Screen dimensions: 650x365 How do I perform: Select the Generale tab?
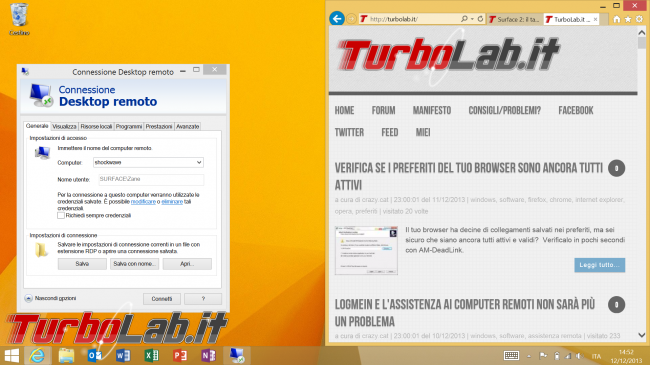[x=37, y=126]
